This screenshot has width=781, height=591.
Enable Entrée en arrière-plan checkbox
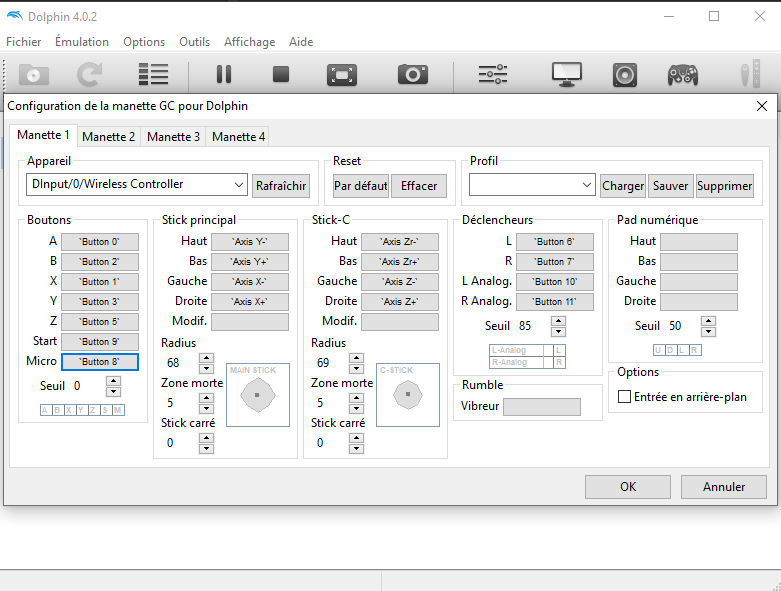pyautogui.click(x=625, y=397)
